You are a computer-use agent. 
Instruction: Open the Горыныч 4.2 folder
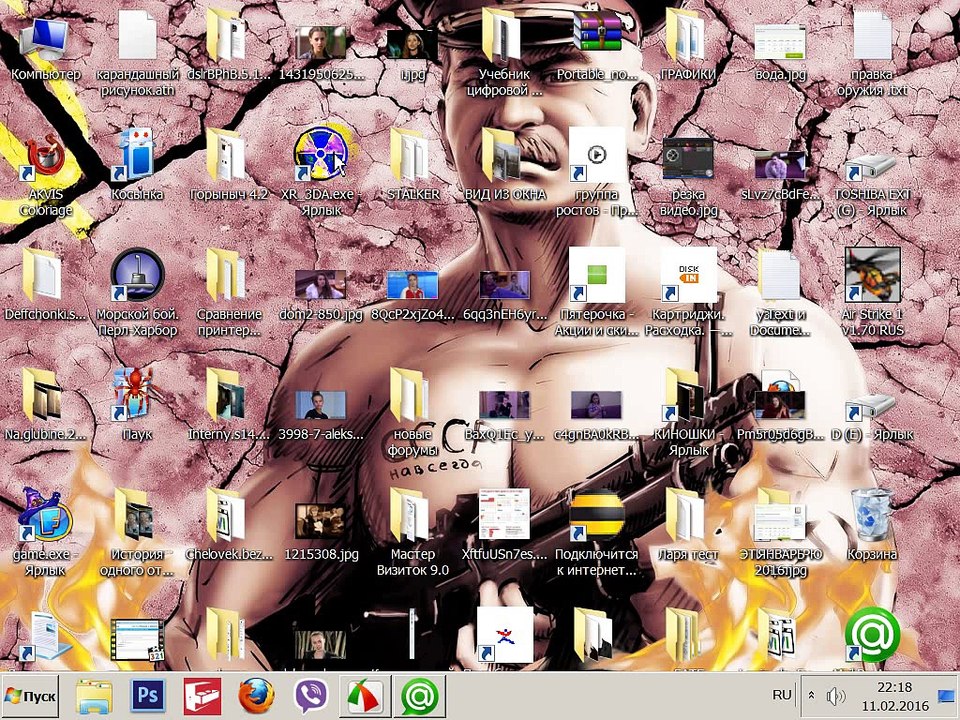(229, 156)
